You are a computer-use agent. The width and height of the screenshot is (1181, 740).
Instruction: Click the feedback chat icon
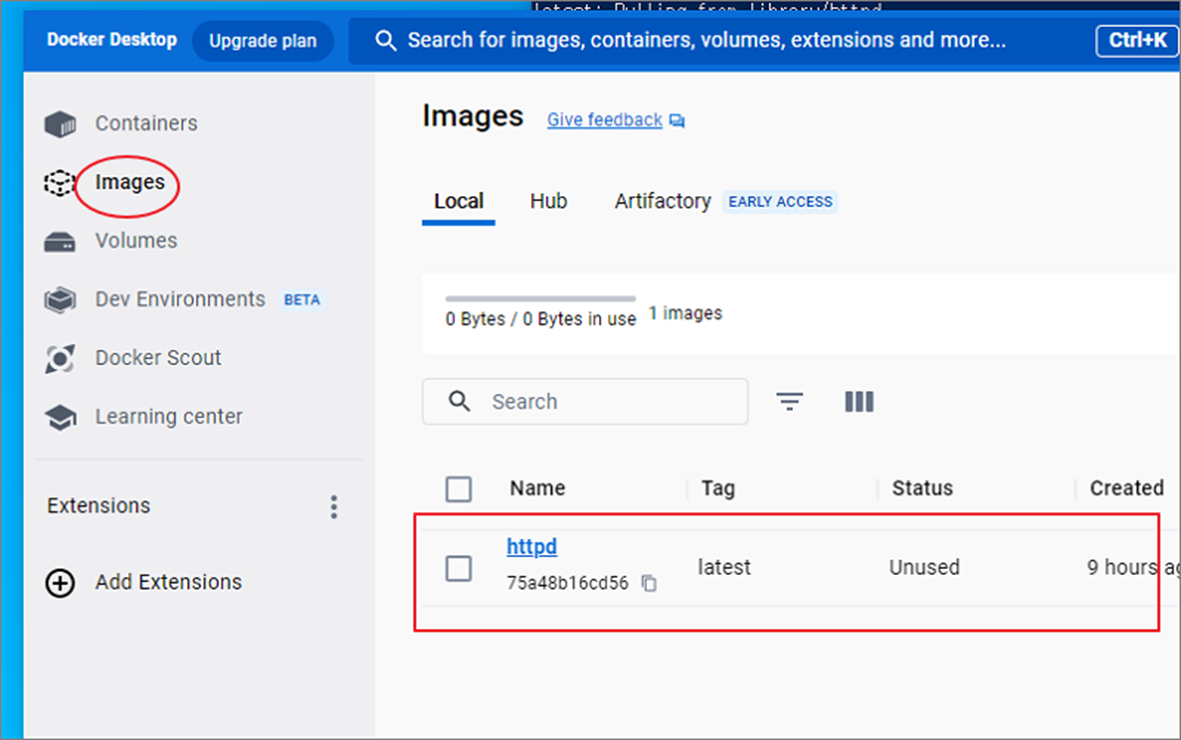pyautogui.click(x=677, y=121)
